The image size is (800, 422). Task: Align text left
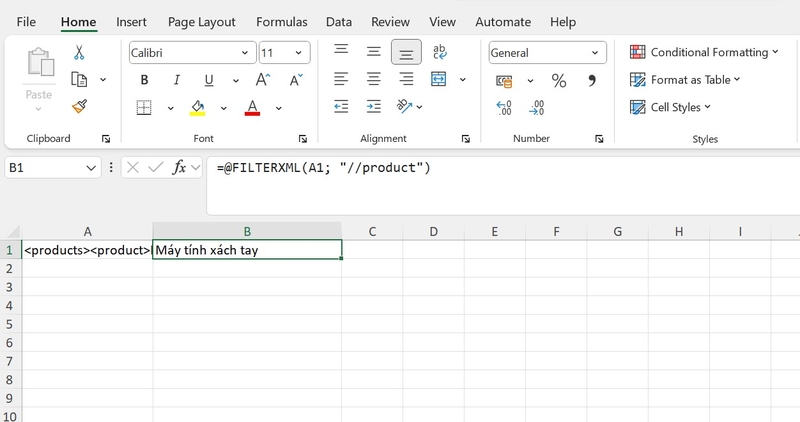pos(341,79)
